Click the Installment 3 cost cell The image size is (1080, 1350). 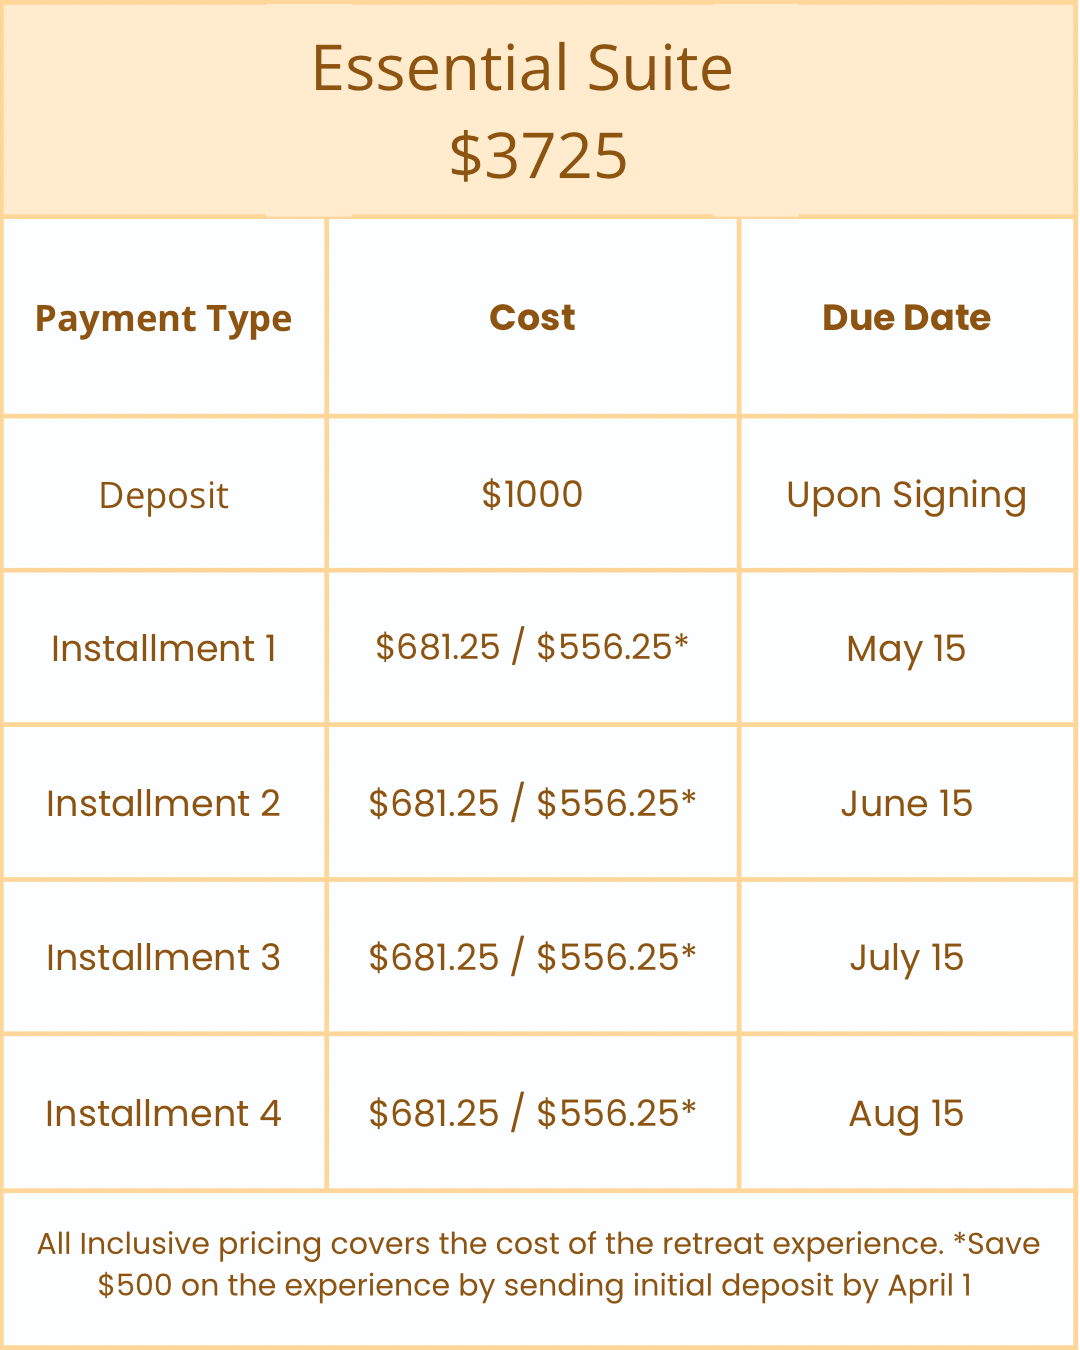(x=532, y=957)
